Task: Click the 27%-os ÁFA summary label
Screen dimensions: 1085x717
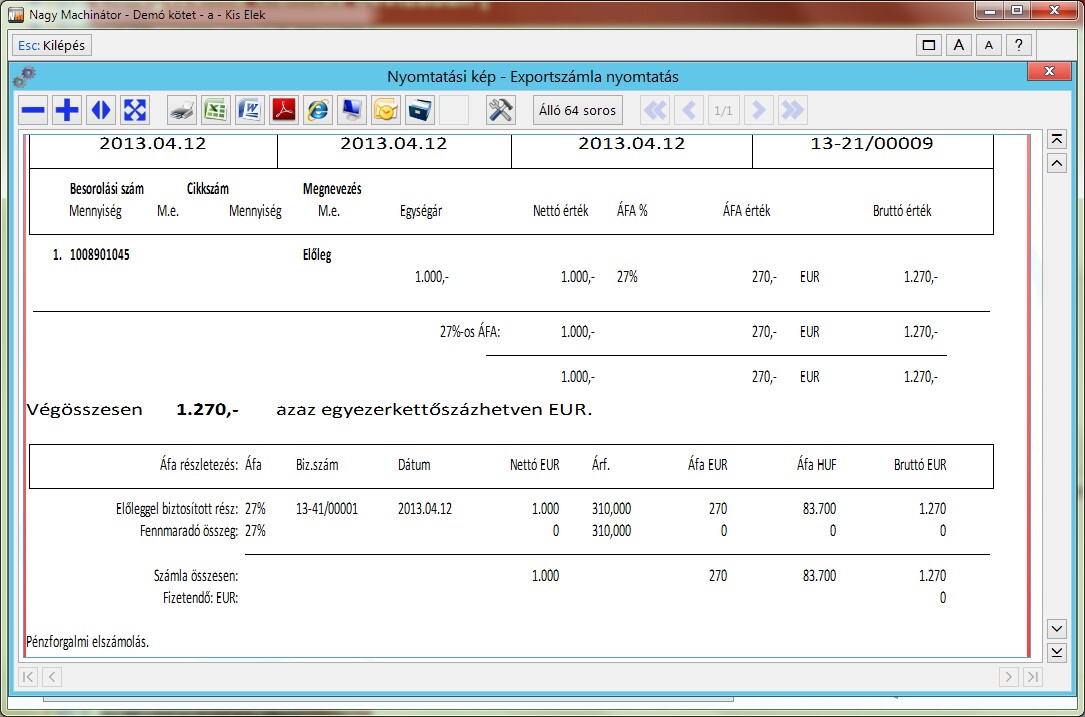Action: click(x=470, y=332)
